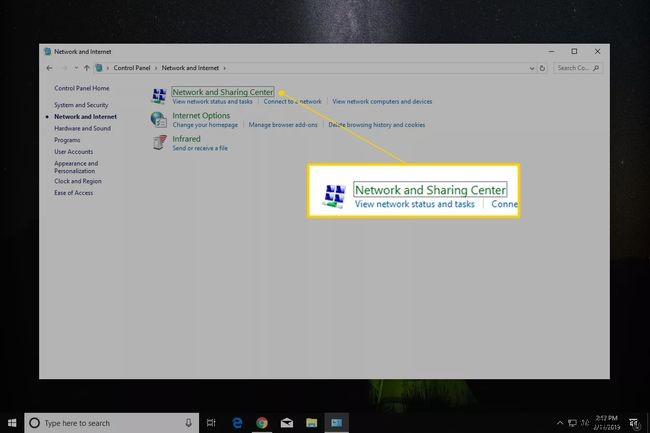
Task: Open address bar history dropdown
Action: pos(532,68)
